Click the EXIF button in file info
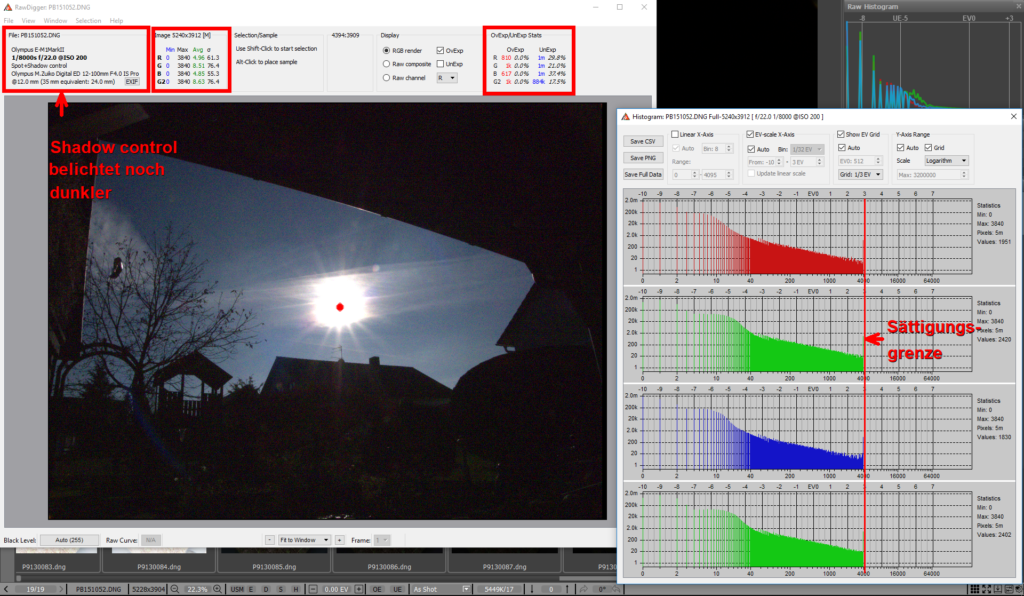The height and width of the screenshot is (596, 1024). coord(131,80)
